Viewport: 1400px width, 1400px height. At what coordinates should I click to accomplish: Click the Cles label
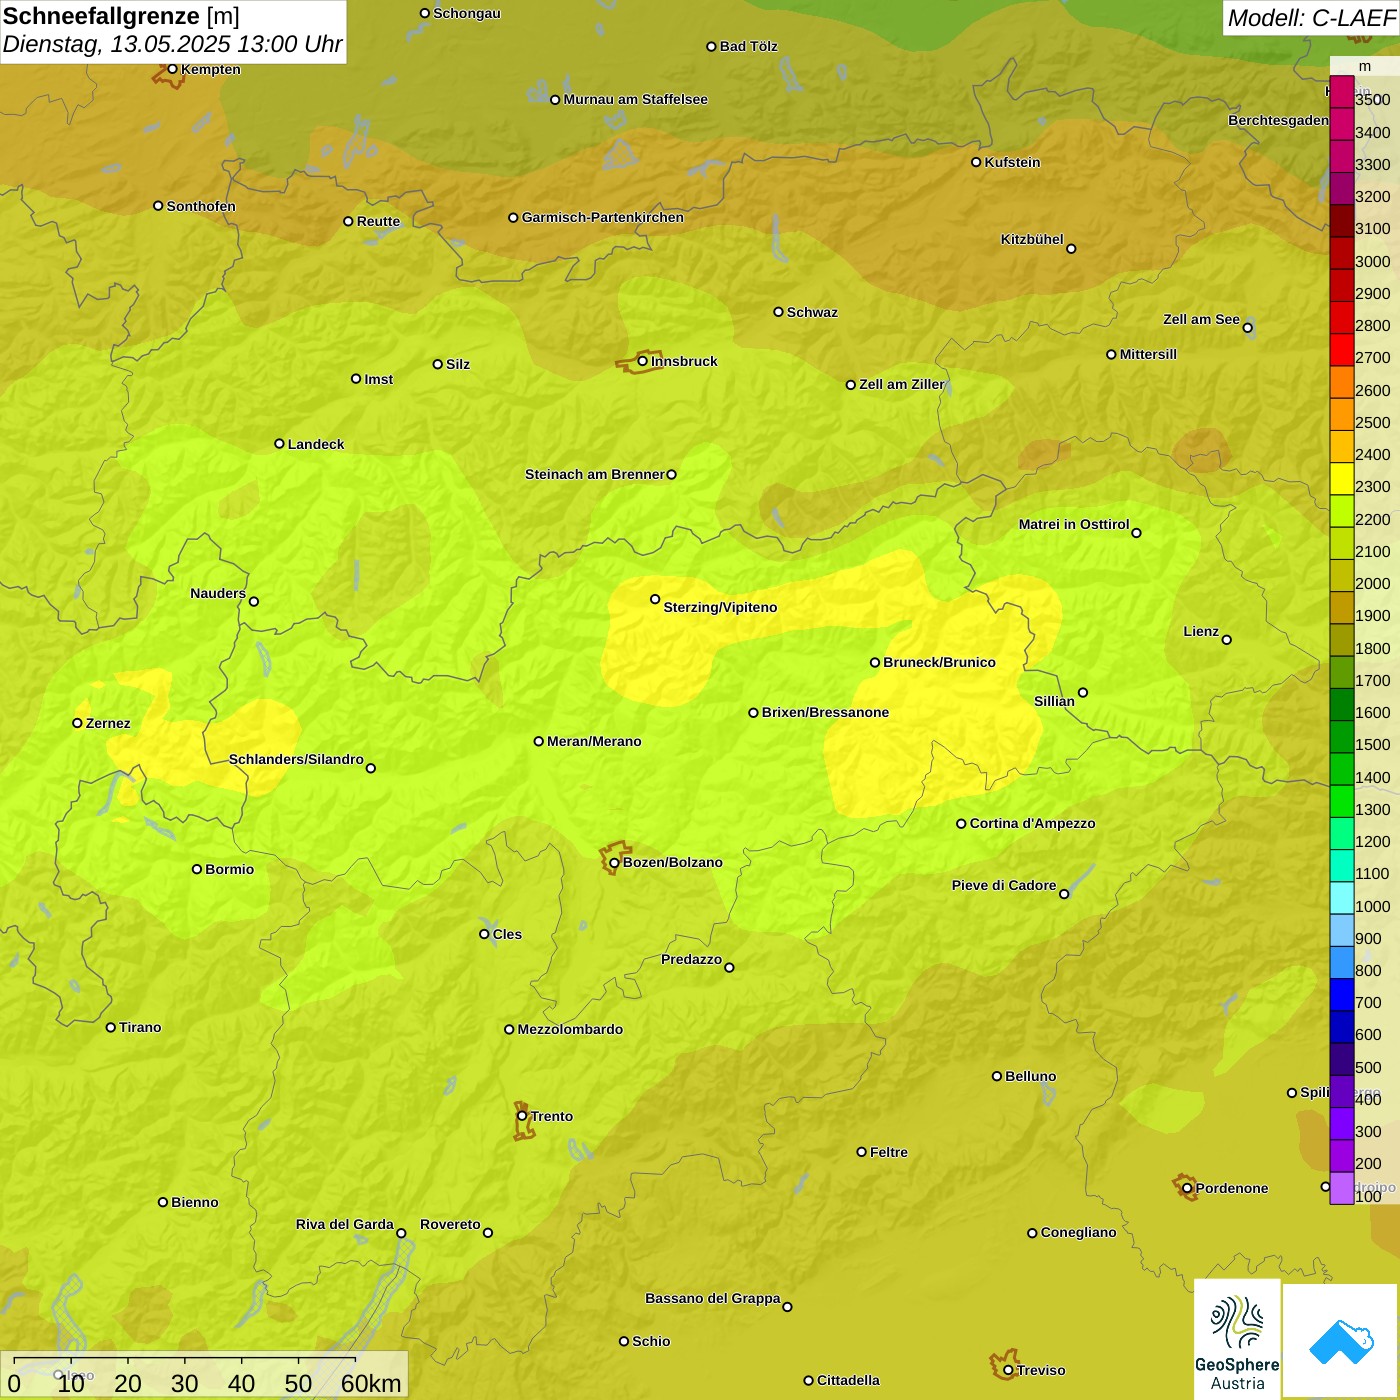[507, 934]
